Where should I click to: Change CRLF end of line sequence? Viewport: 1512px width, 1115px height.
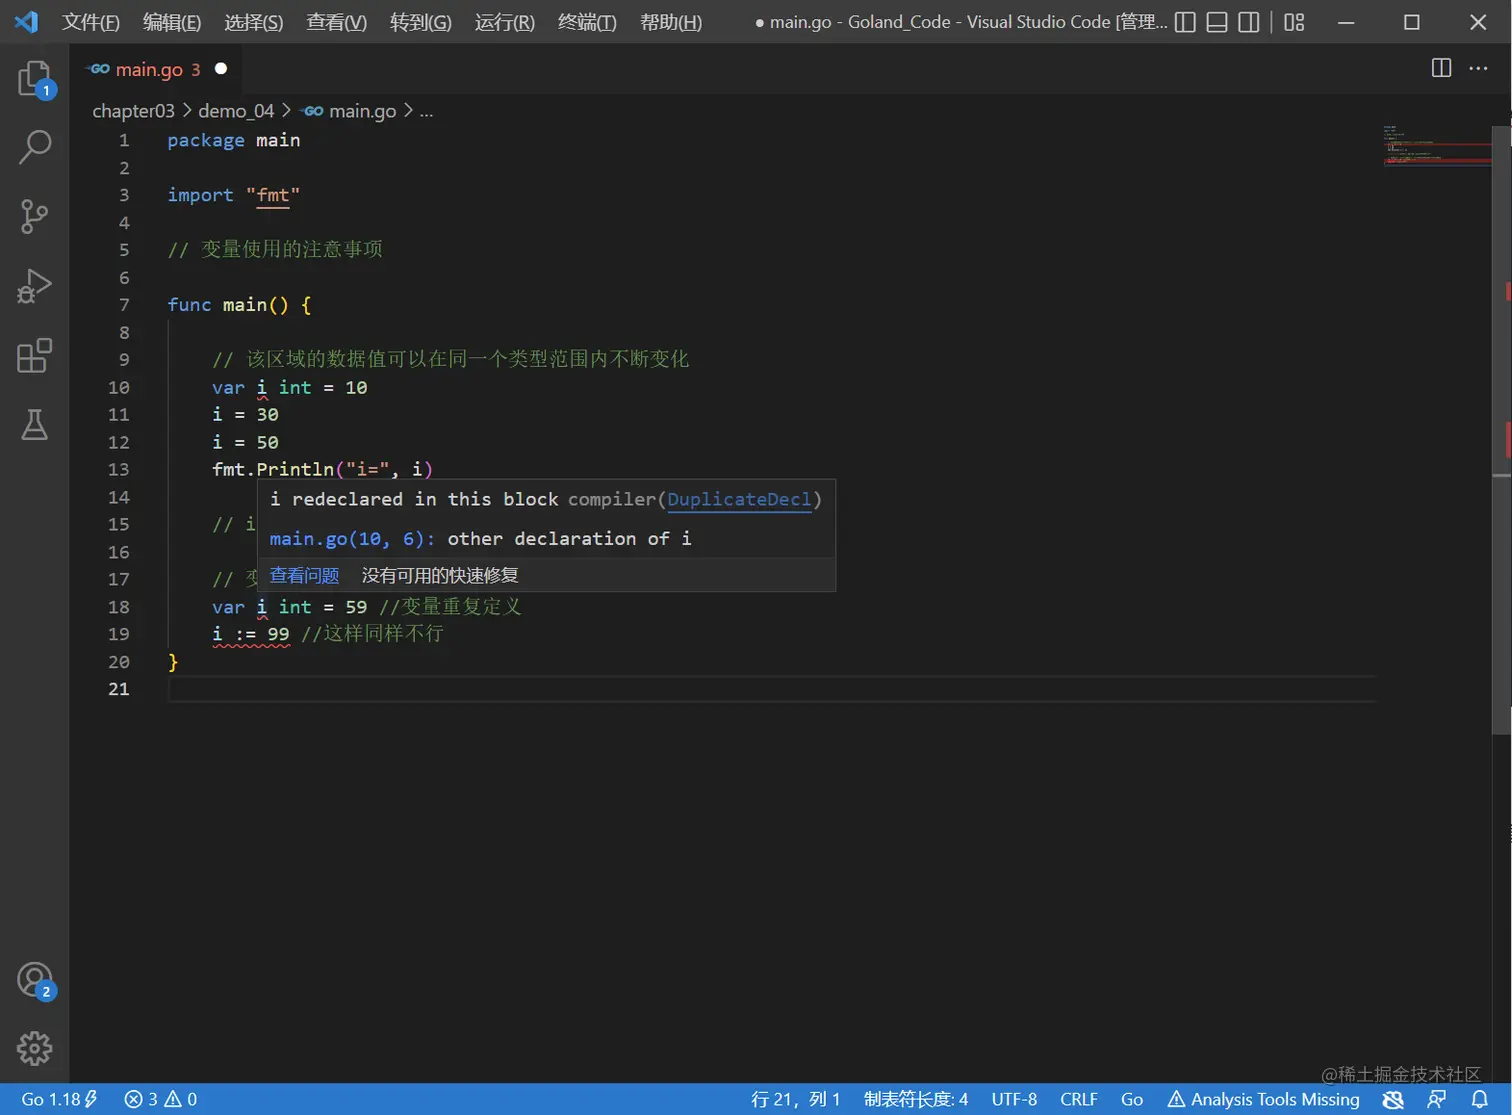1079,1099
